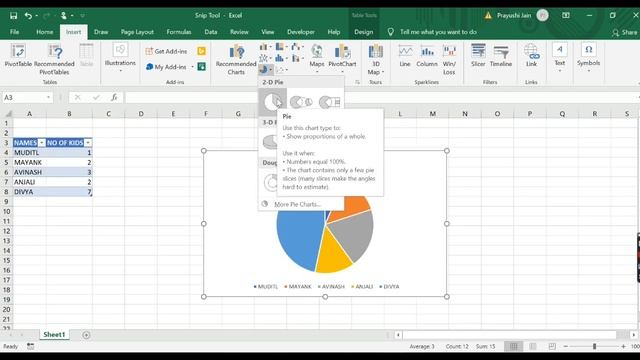The width and height of the screenshot is (640, 360).
Task: Choose the Pie of Pie chart option
Action: pyautogui.click(x=301, y=102)
